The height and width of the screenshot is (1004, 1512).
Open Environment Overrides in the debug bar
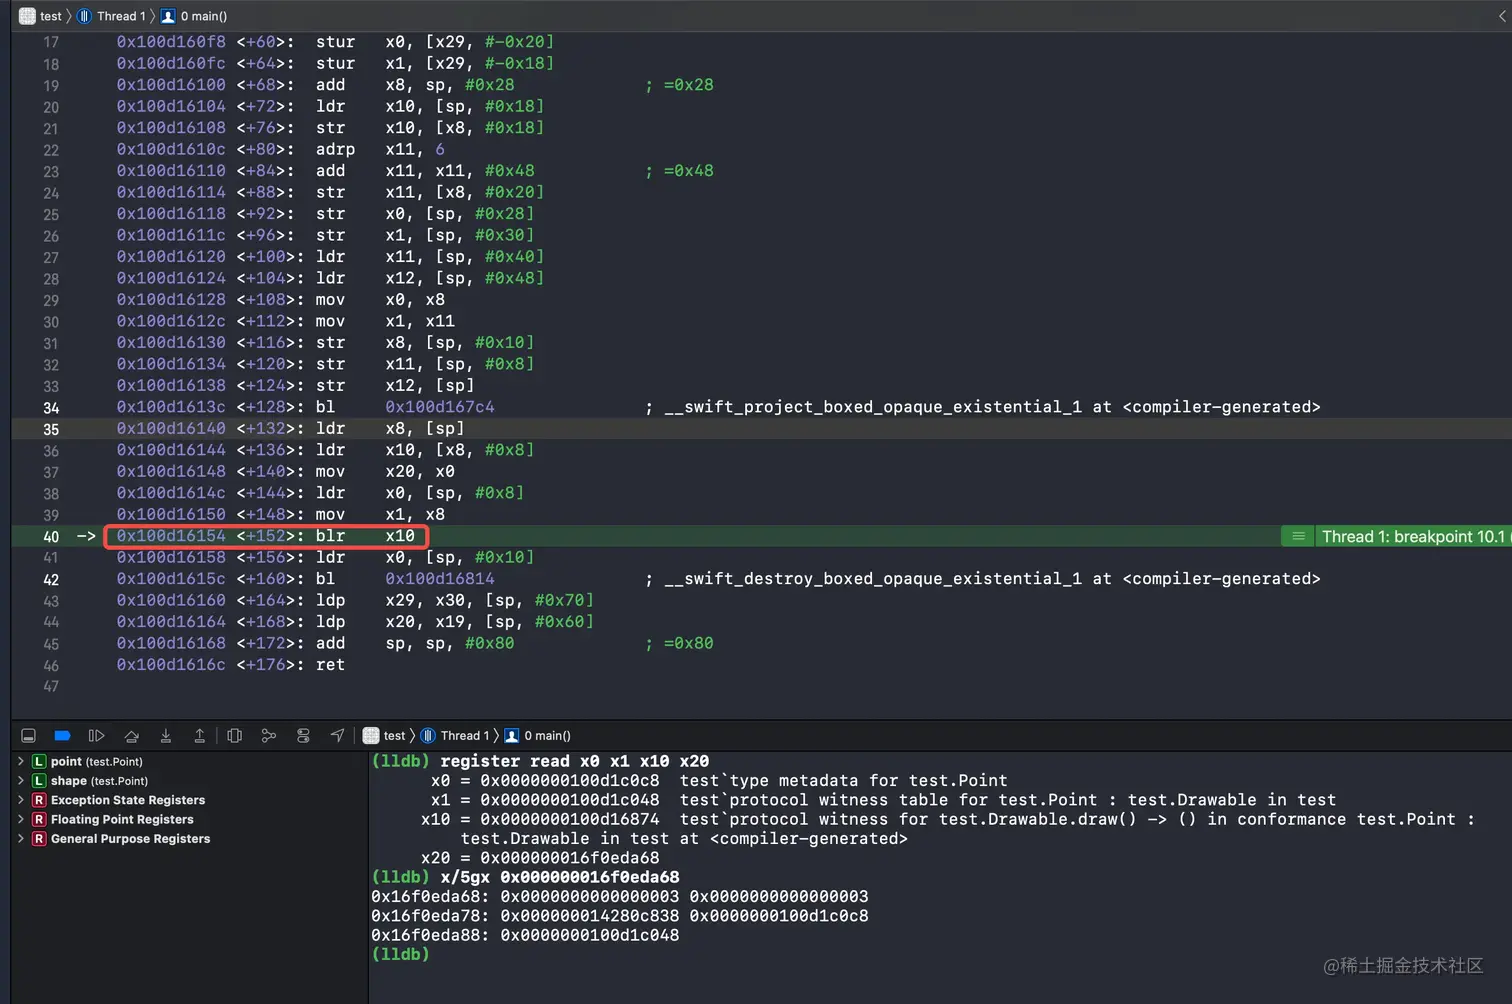point(303,736)
